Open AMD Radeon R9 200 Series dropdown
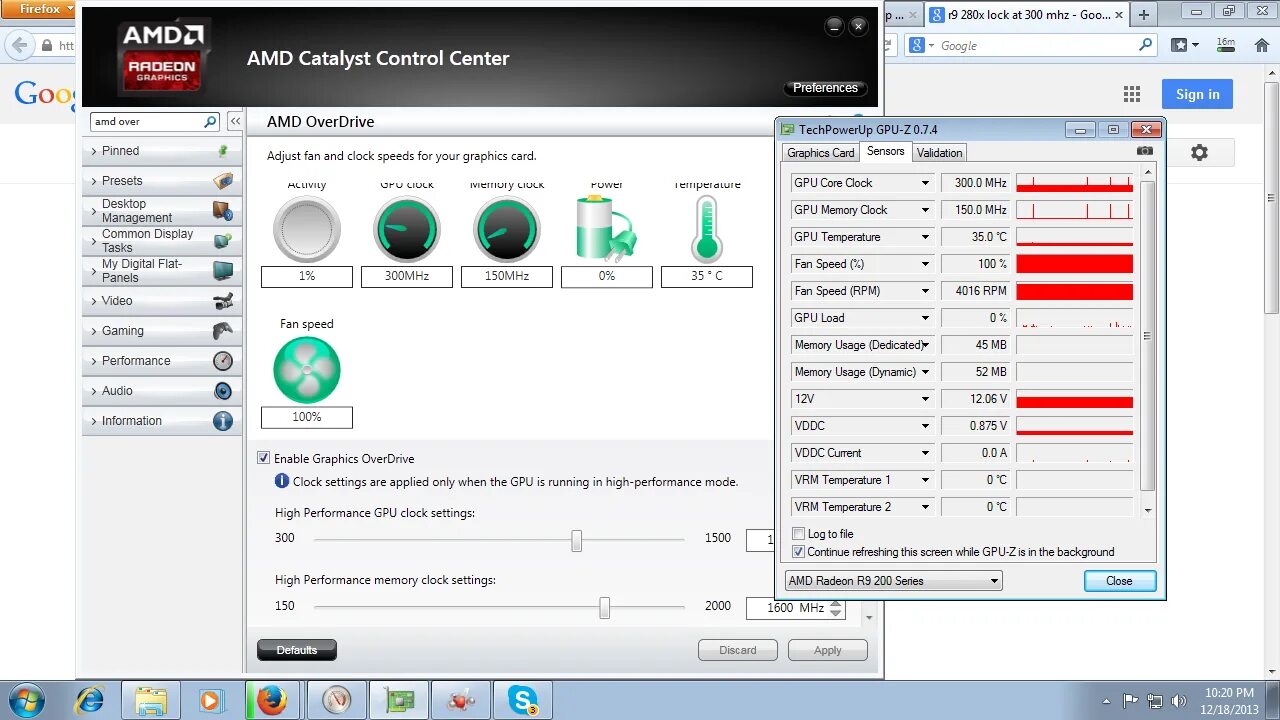1280x720 pixels. [x=893, y=581]
